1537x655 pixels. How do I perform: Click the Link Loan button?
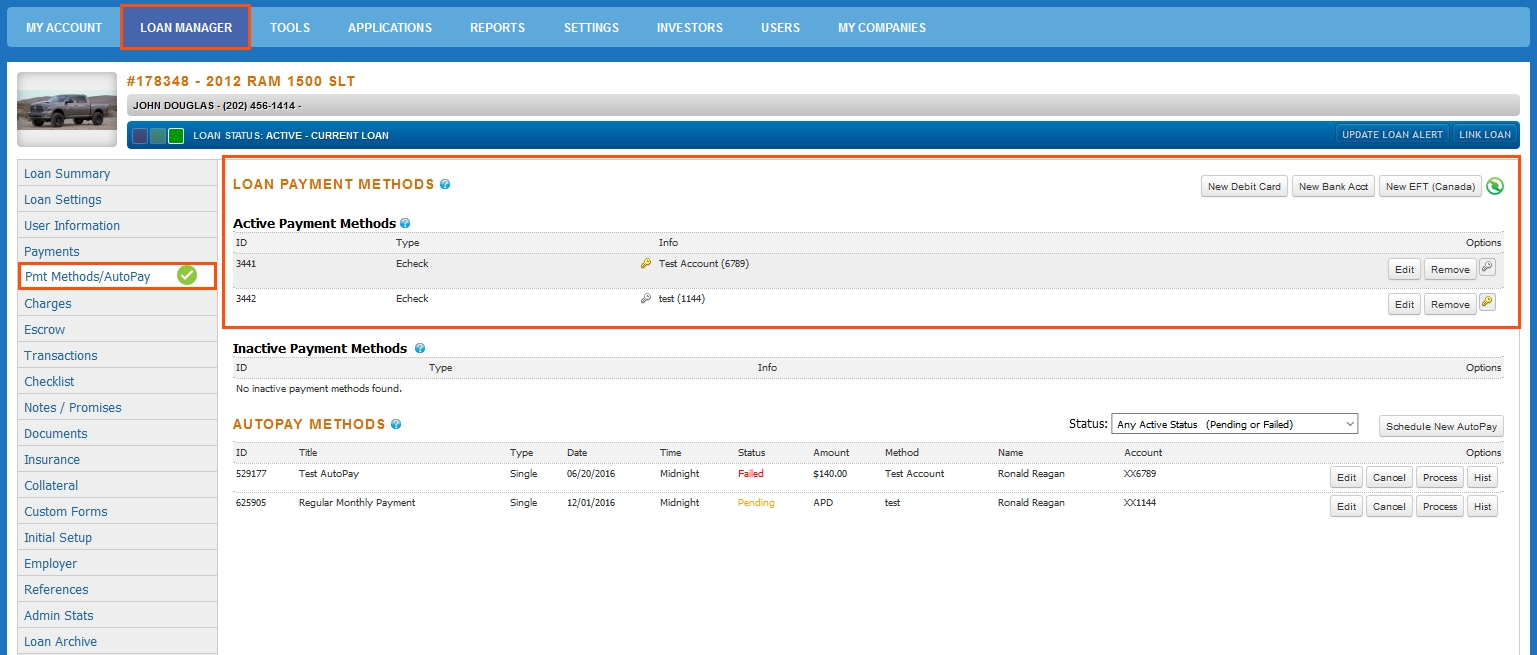(1485, 135)
